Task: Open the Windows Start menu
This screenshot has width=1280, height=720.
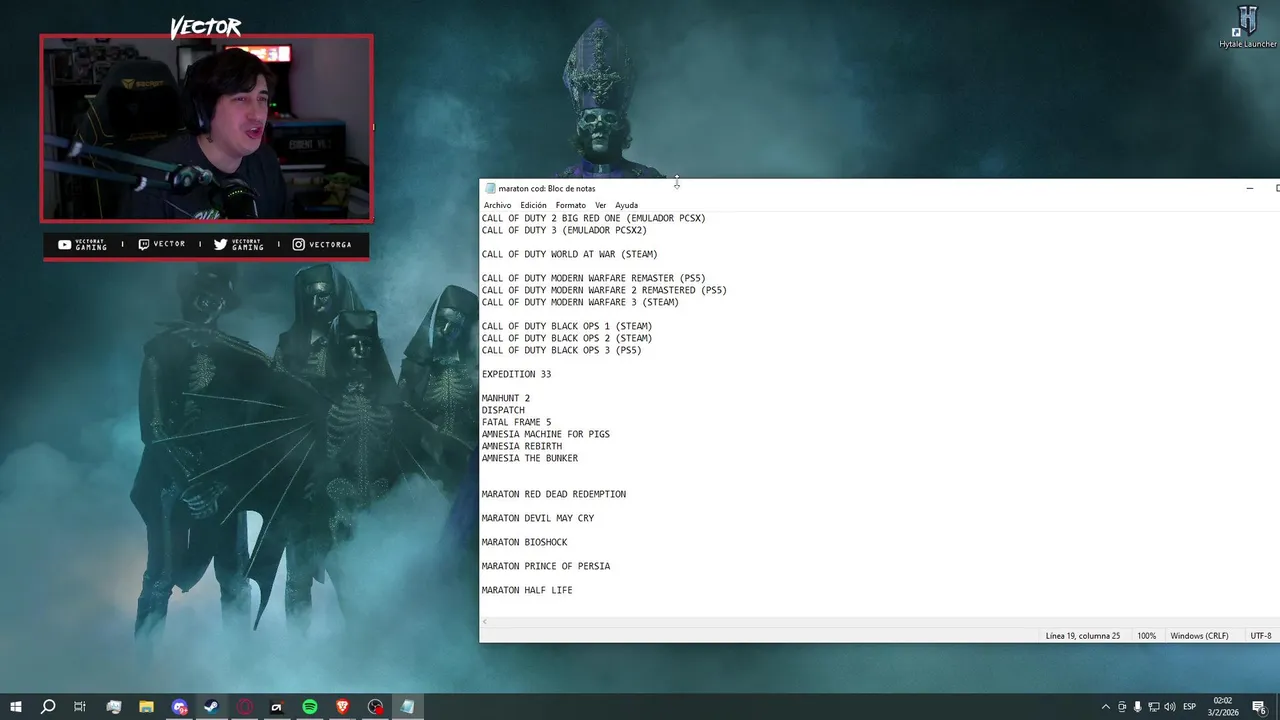Action: pos(16,707)
